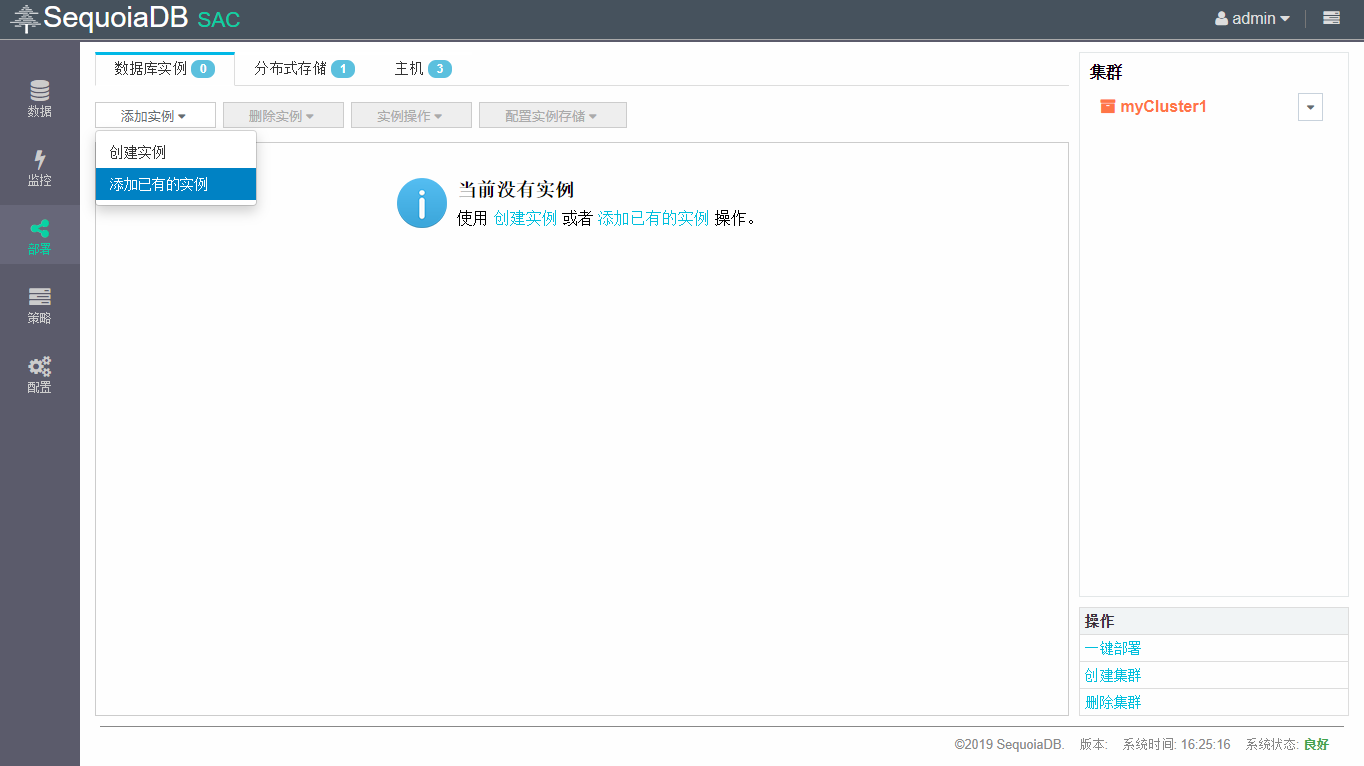
Task: Expand the myCluster1 options dropdown
Action: pos(1310,106)
